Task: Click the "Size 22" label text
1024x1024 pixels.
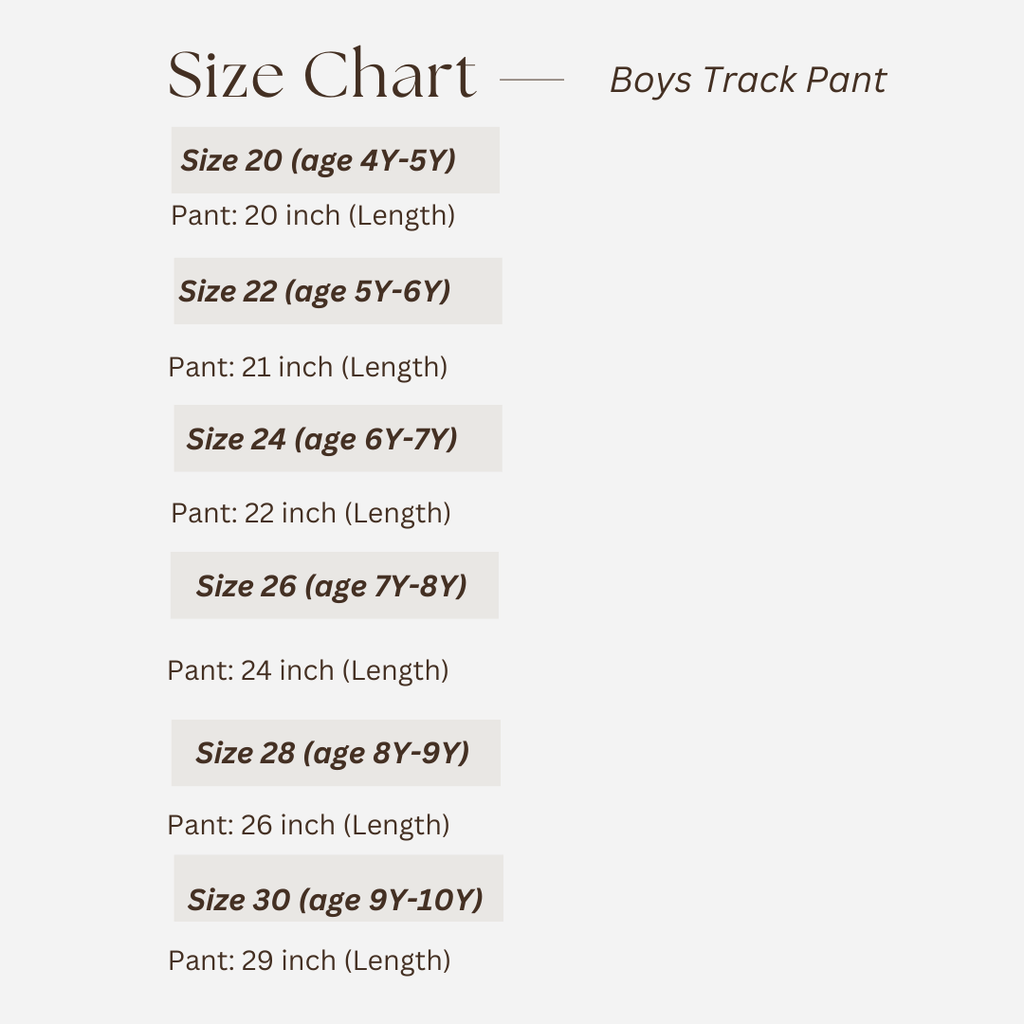Action: tap(227, 291)
